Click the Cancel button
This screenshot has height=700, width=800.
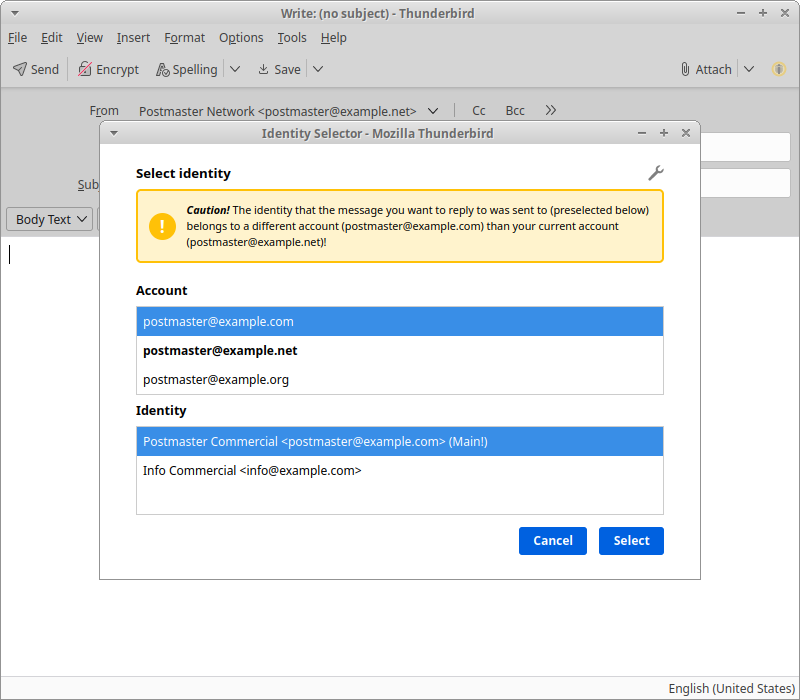point(553,541)
